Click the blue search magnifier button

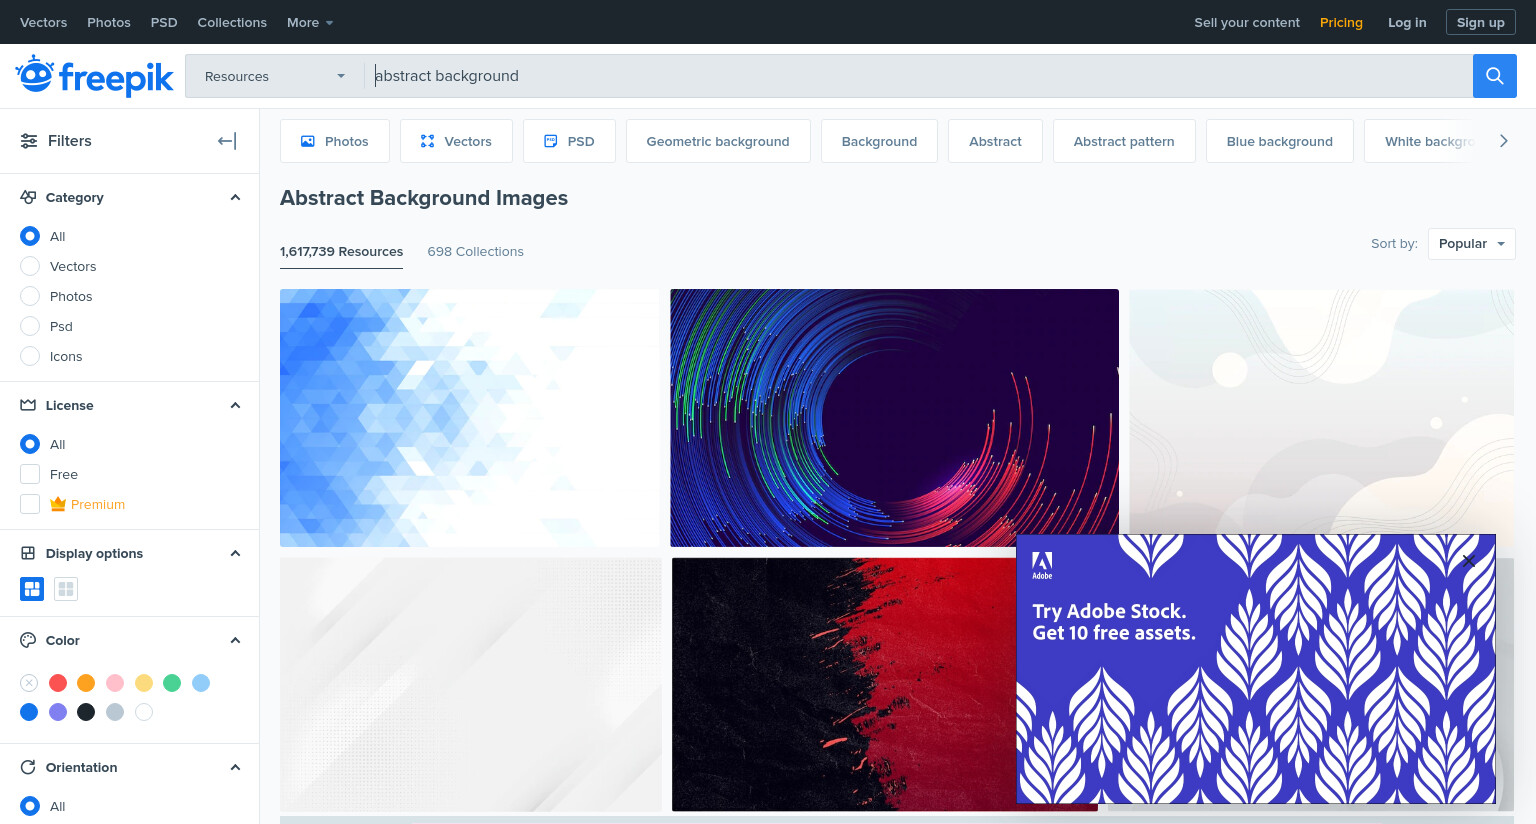(1494, 76)
